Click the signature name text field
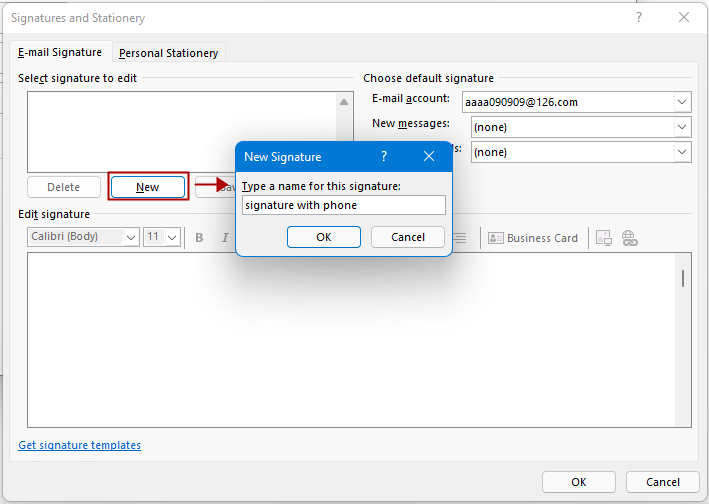 pos(343,205)
